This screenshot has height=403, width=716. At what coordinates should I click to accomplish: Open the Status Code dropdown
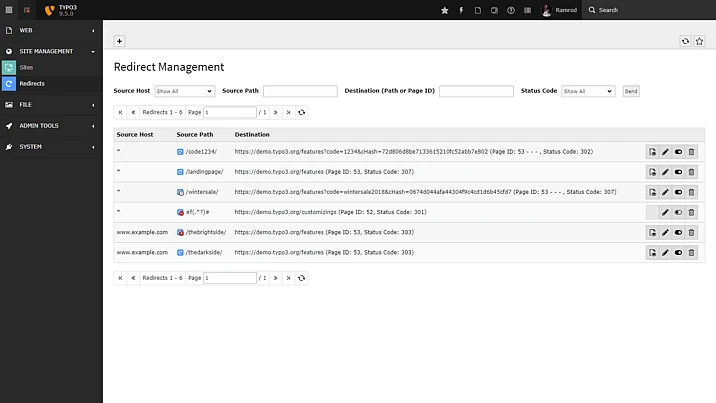pos(587,91)
